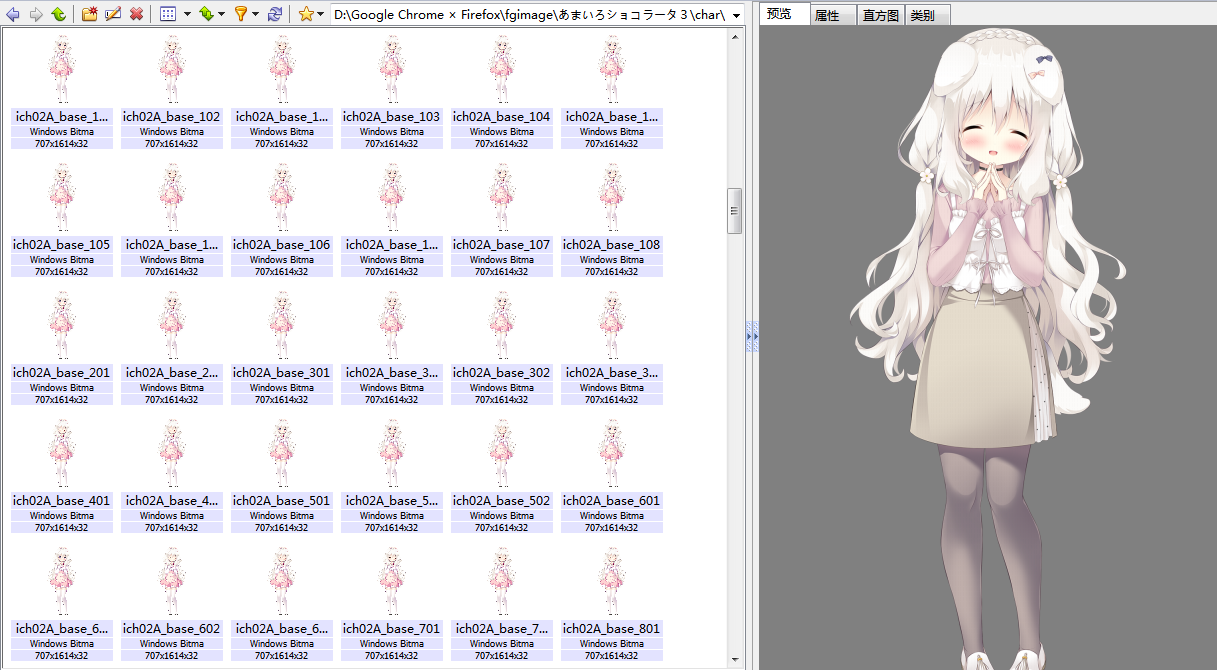Screen dimensions: 1217x670
Task: Click the file name ich02A_base_501
Action: (282, 501)
